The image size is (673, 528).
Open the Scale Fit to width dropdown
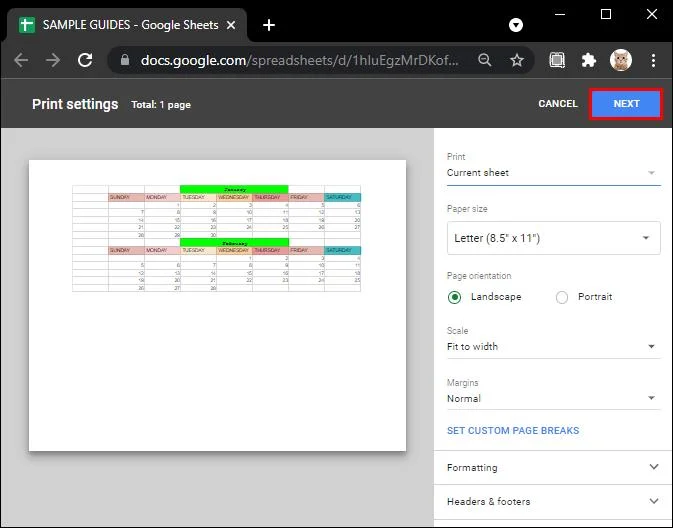[x=553, y=347]
